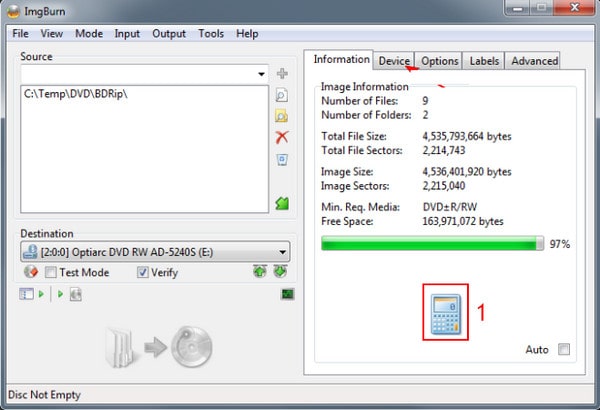The height and width of the screenshot is (410, 600).
Task: Click the DVD±R/RW media value
Action: point(450,207)
